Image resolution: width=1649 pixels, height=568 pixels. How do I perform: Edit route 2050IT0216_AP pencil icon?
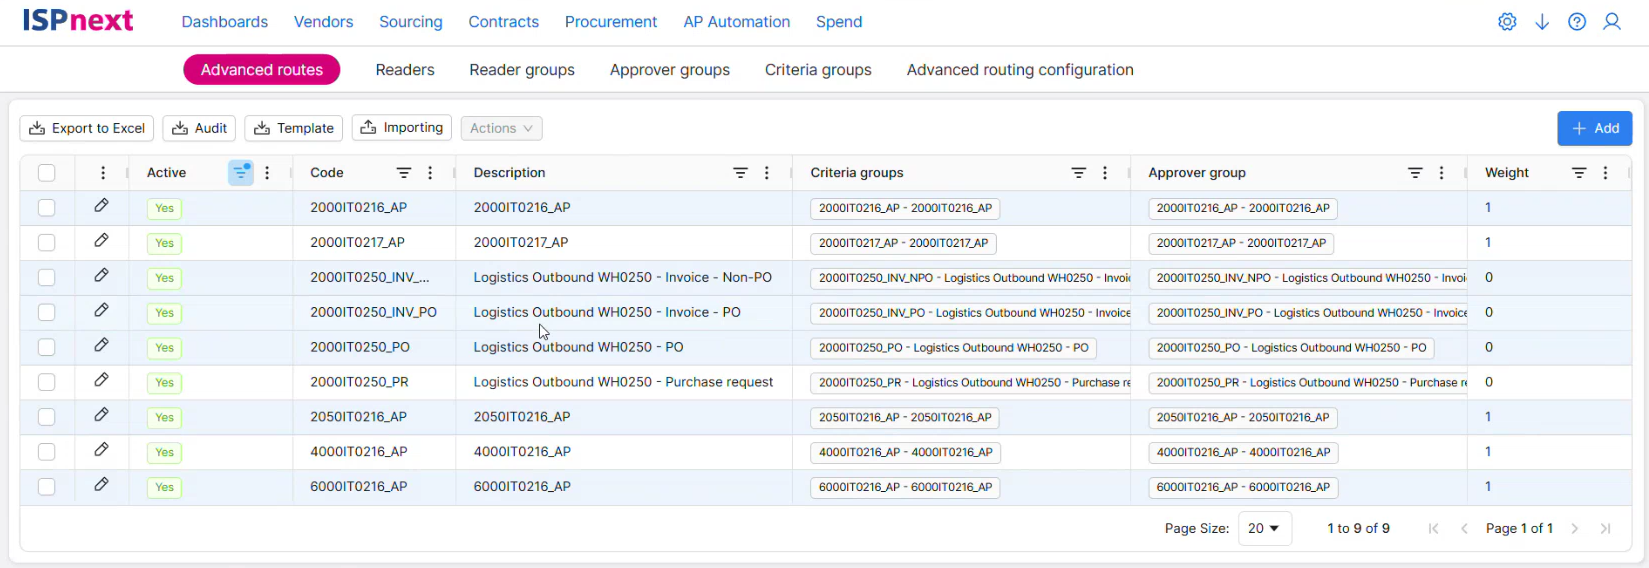coord(101,415)
